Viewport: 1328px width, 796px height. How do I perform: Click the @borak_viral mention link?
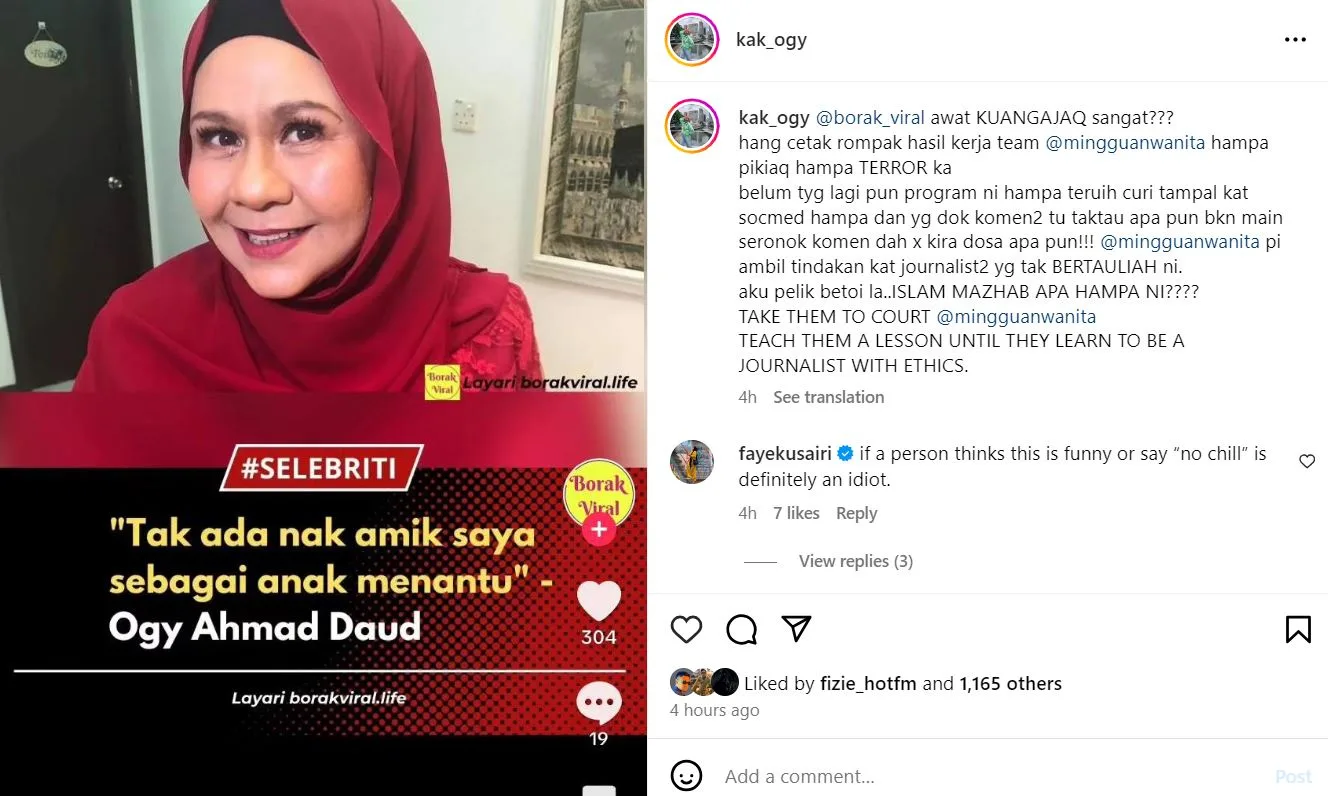pos(870,118)
